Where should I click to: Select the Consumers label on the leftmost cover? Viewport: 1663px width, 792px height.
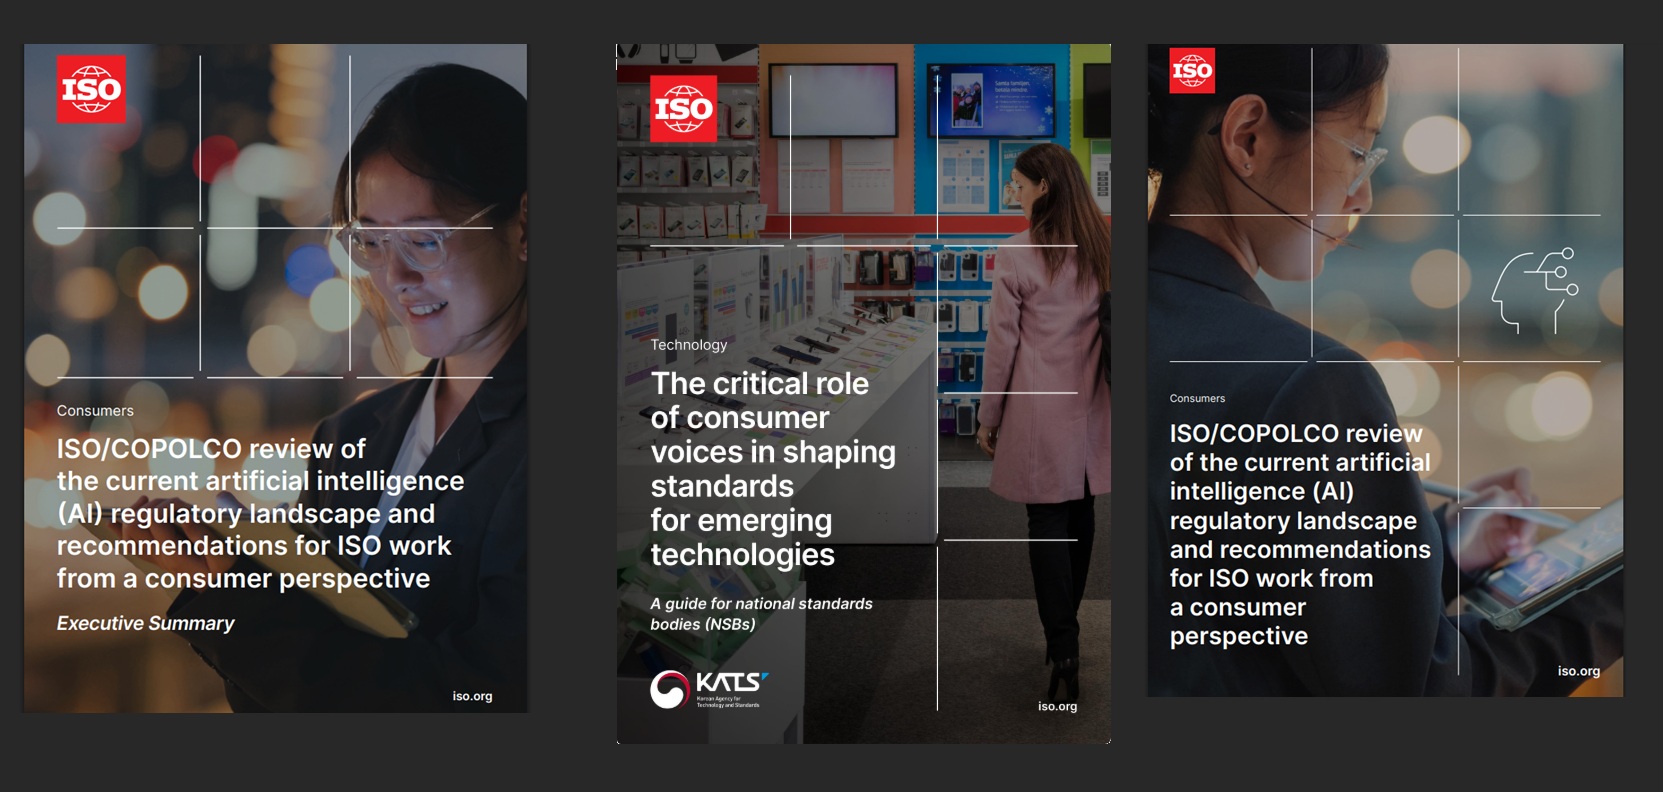(x=95, y=411)
